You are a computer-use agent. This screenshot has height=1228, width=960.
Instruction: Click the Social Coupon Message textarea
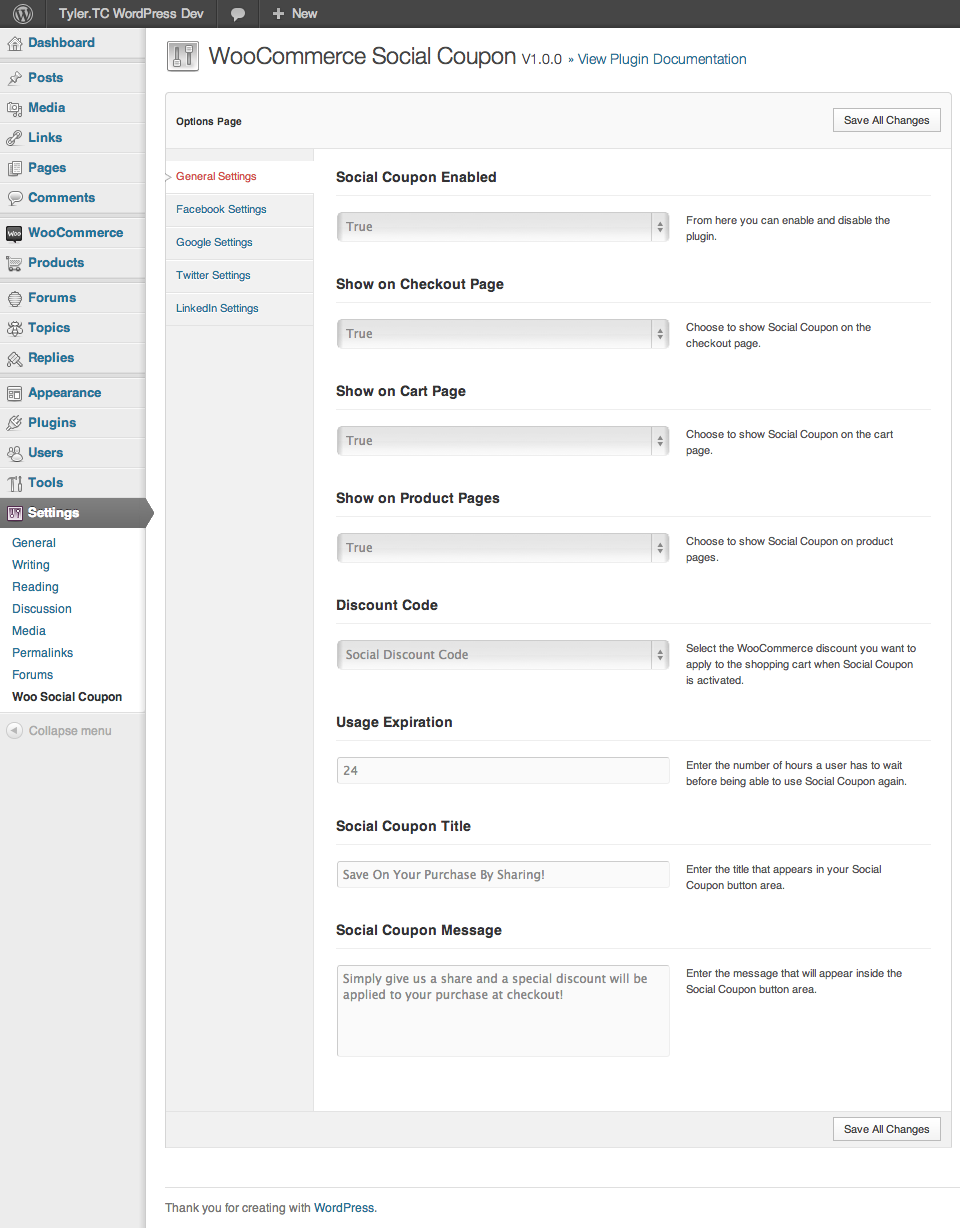click(x=503, y=1011)
